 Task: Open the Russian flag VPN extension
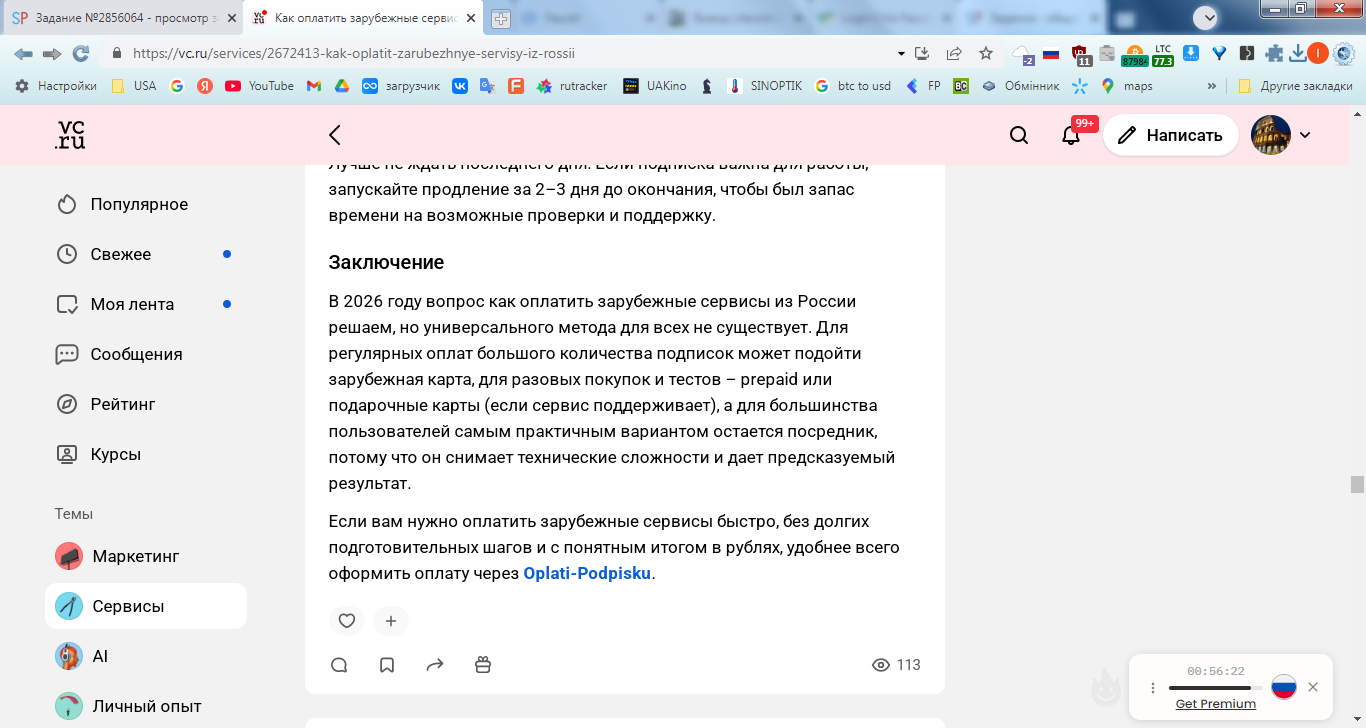pyautogui.click(x=1050, y=54)
